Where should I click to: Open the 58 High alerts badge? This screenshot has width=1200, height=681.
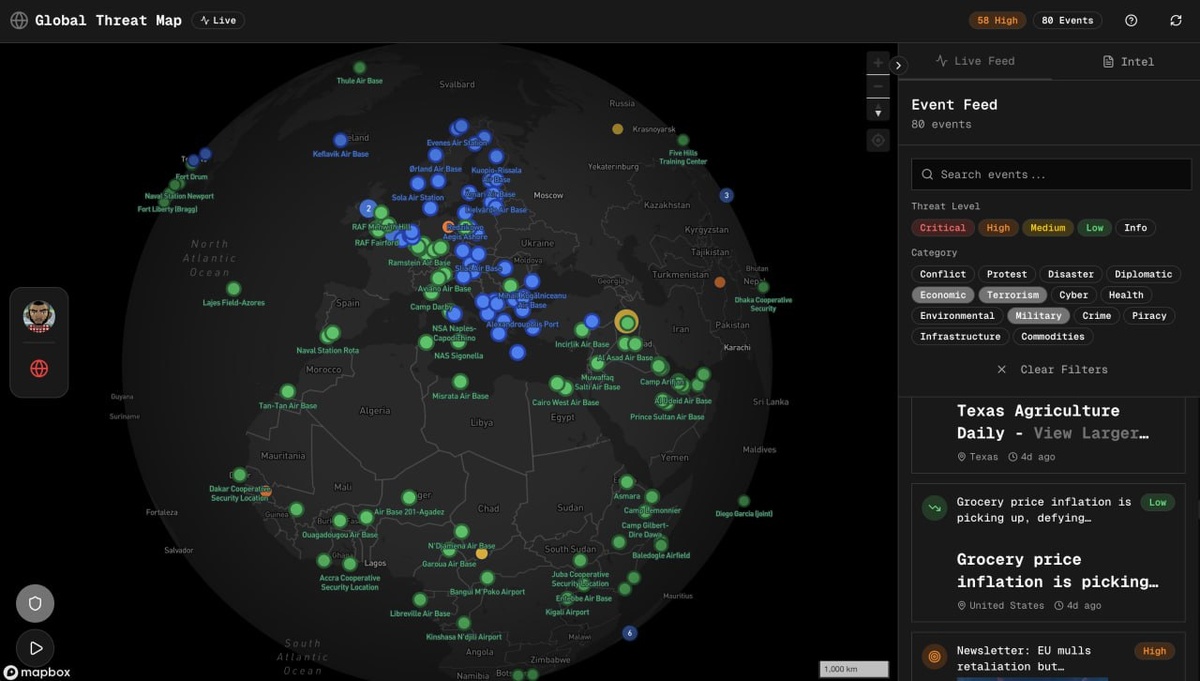pos(997,20)
